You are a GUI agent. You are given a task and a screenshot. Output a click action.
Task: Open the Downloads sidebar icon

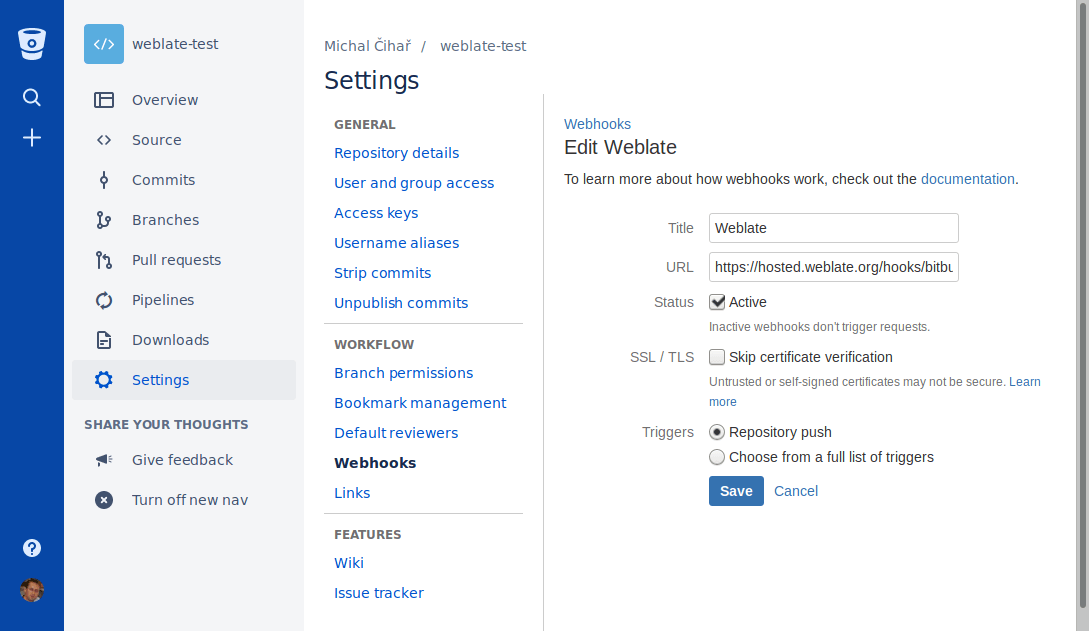pos(103,339)
